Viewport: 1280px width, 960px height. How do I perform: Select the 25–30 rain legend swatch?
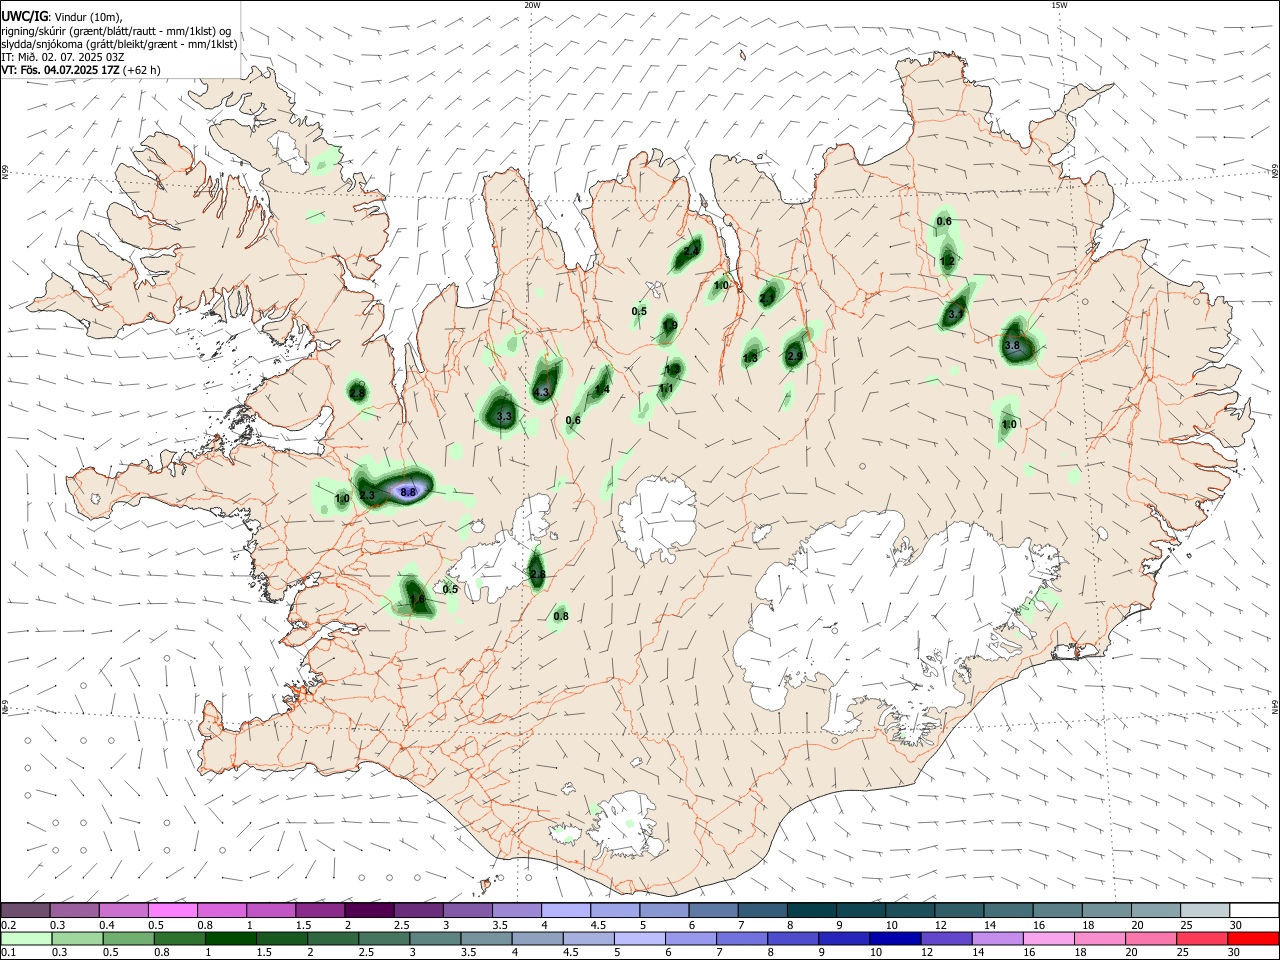1201,938
